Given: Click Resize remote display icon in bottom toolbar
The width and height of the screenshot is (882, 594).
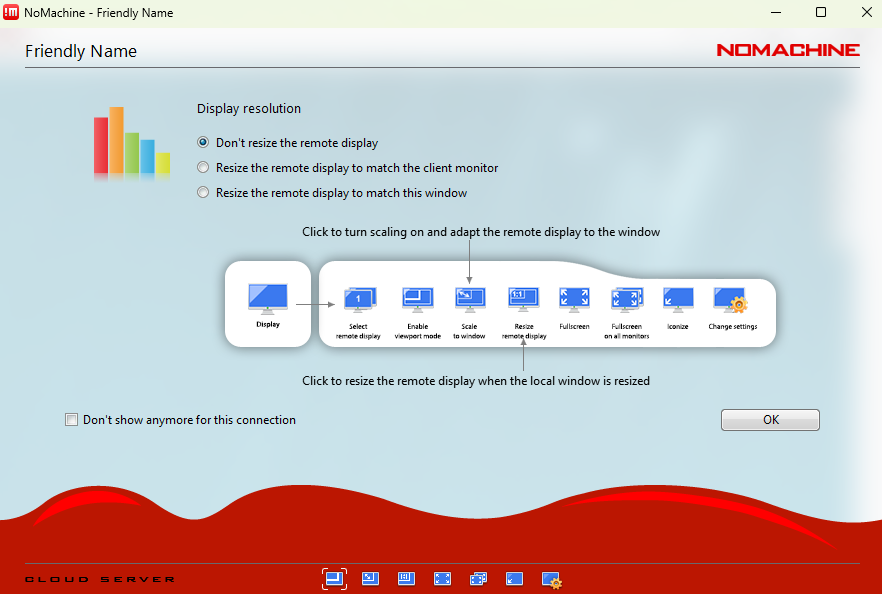Looking at the screenshot, I should [x=406, y=578].
